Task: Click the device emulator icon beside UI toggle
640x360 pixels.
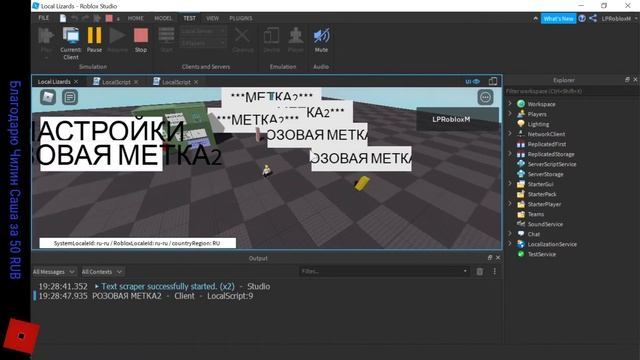Action: coord(493,81)
